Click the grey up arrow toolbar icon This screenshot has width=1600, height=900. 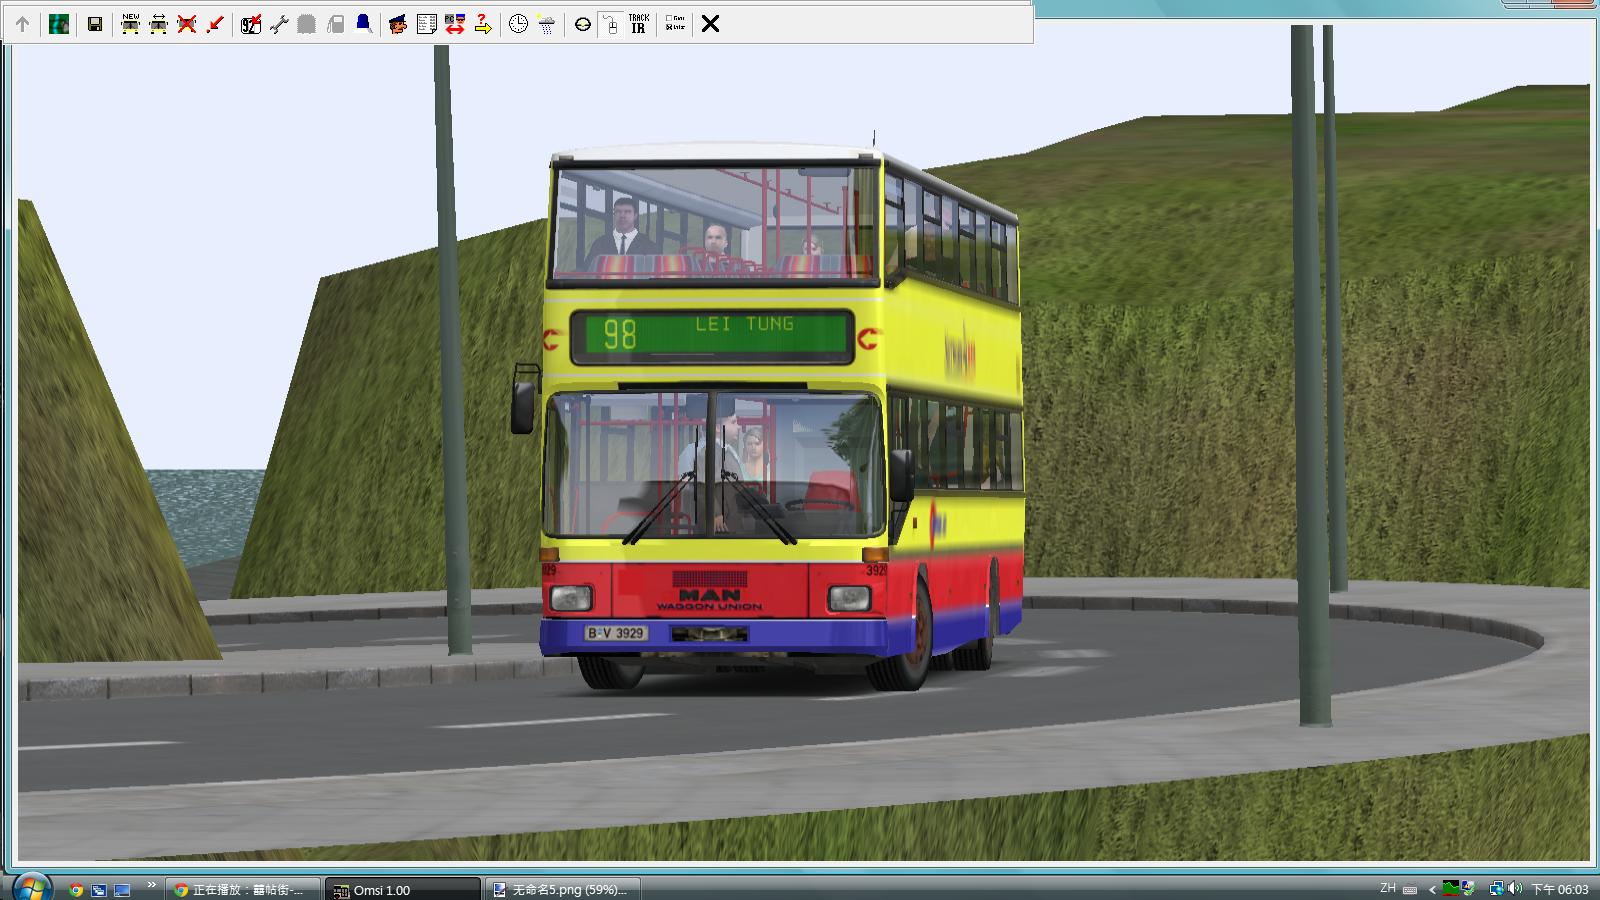(x=22, y=24)
